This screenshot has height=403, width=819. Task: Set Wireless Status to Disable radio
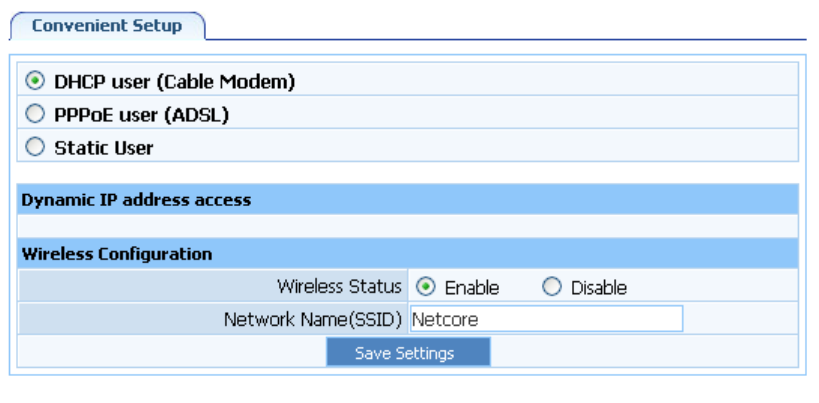(551, 287)
